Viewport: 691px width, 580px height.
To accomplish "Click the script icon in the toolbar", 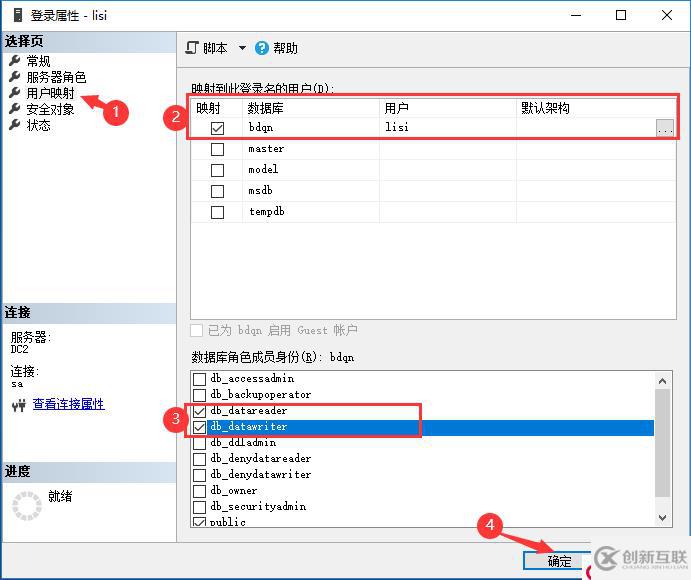I will 192,48.
